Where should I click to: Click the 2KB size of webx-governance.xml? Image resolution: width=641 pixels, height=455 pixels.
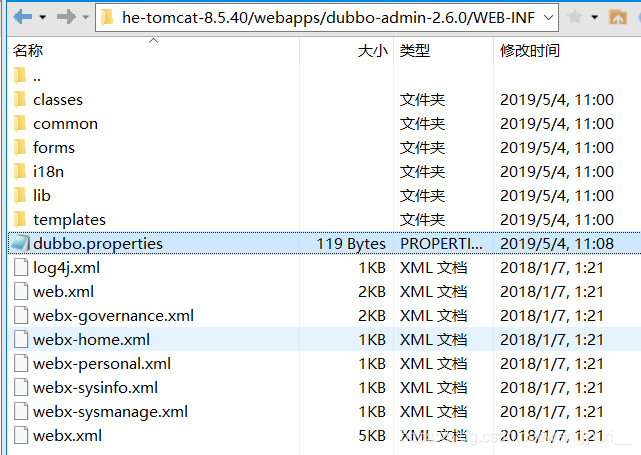372,316
